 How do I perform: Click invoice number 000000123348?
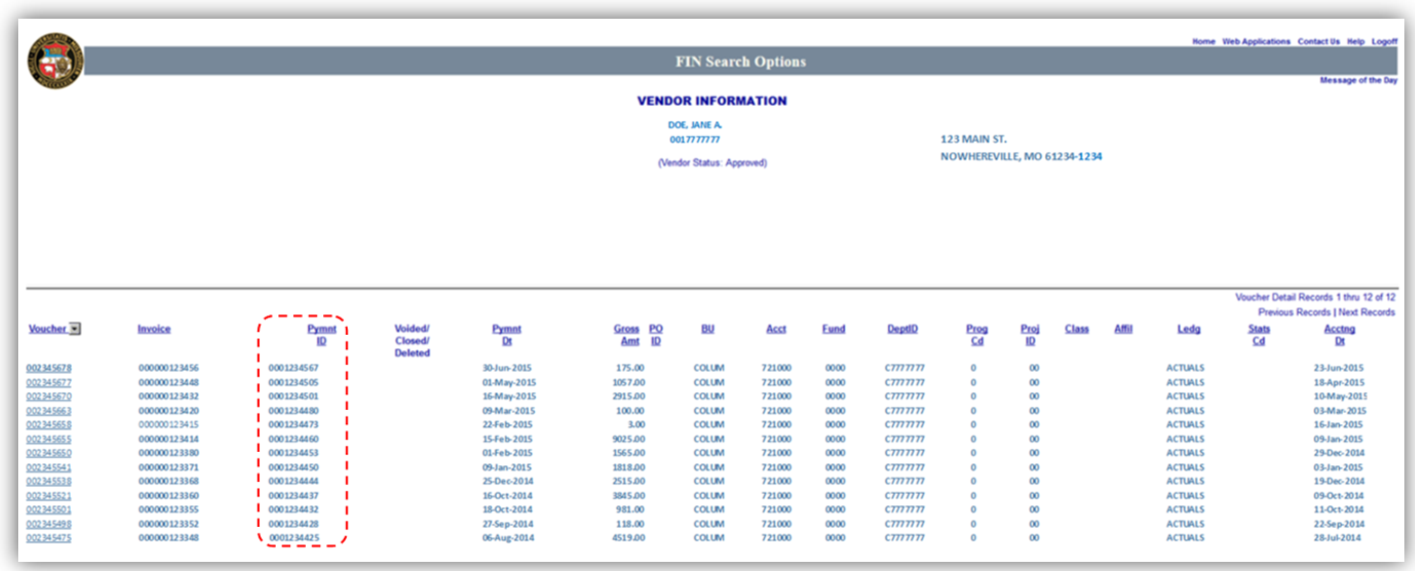(168, 538)
